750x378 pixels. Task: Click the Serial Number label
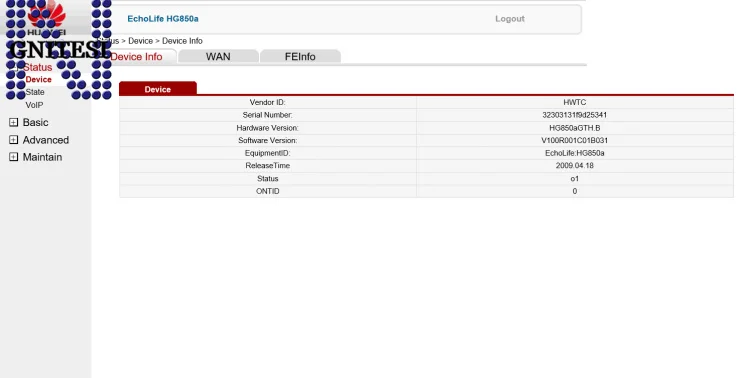tap(267, 115)
